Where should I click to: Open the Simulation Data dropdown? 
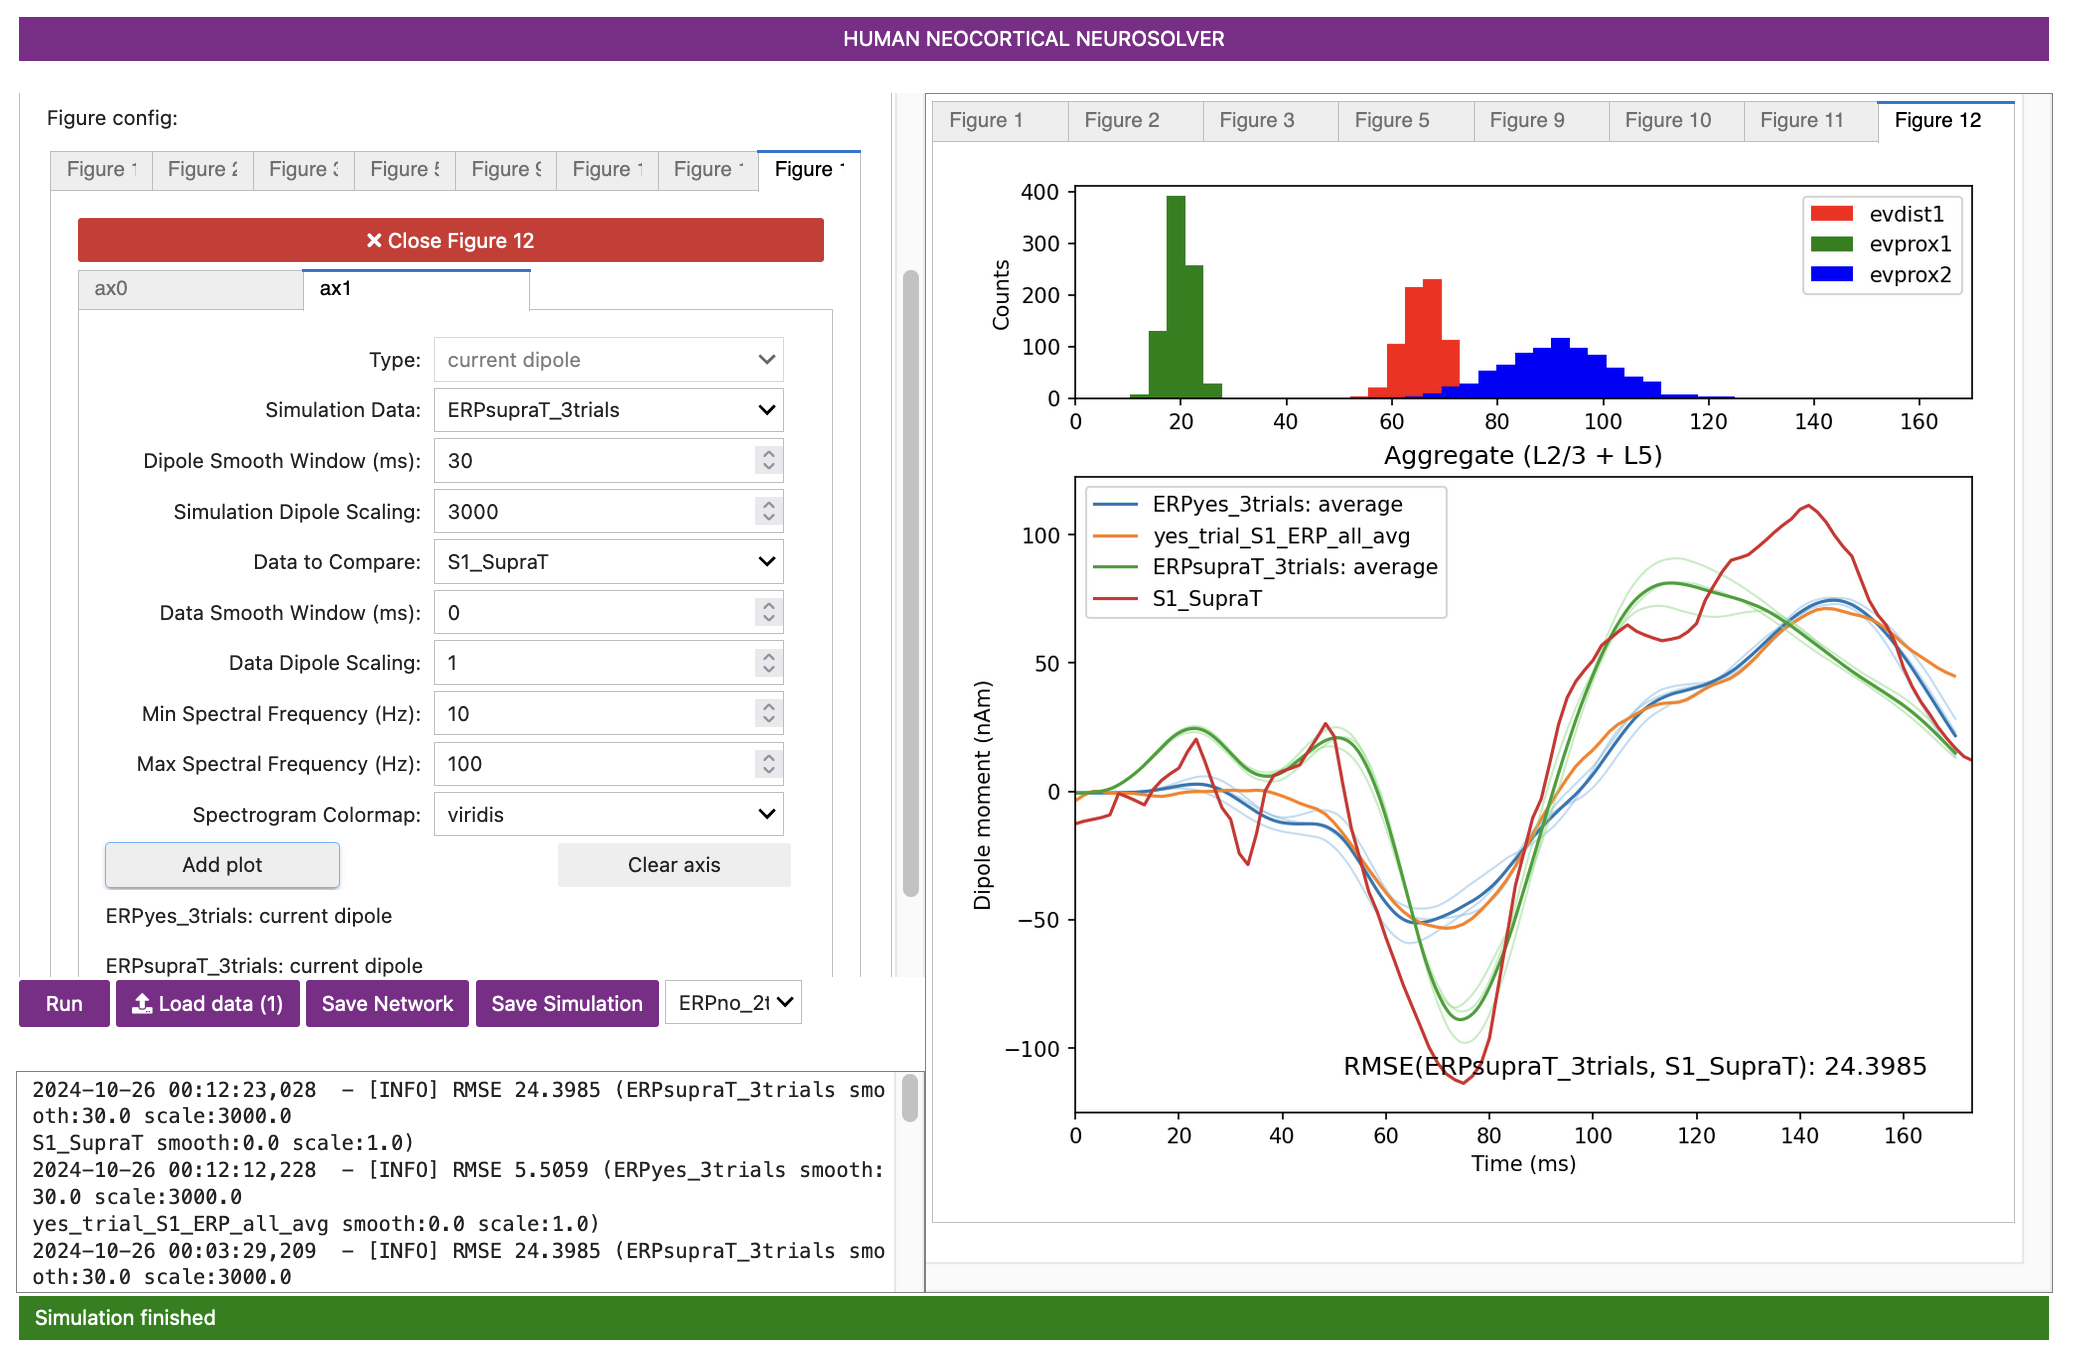[608, 410]
